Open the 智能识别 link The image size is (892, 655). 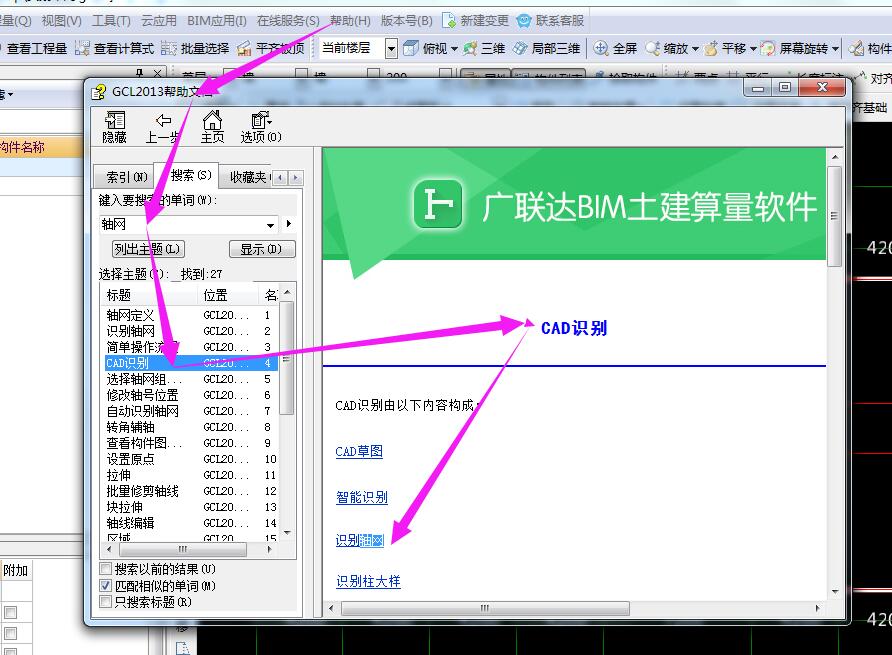(x=362, y=497)
